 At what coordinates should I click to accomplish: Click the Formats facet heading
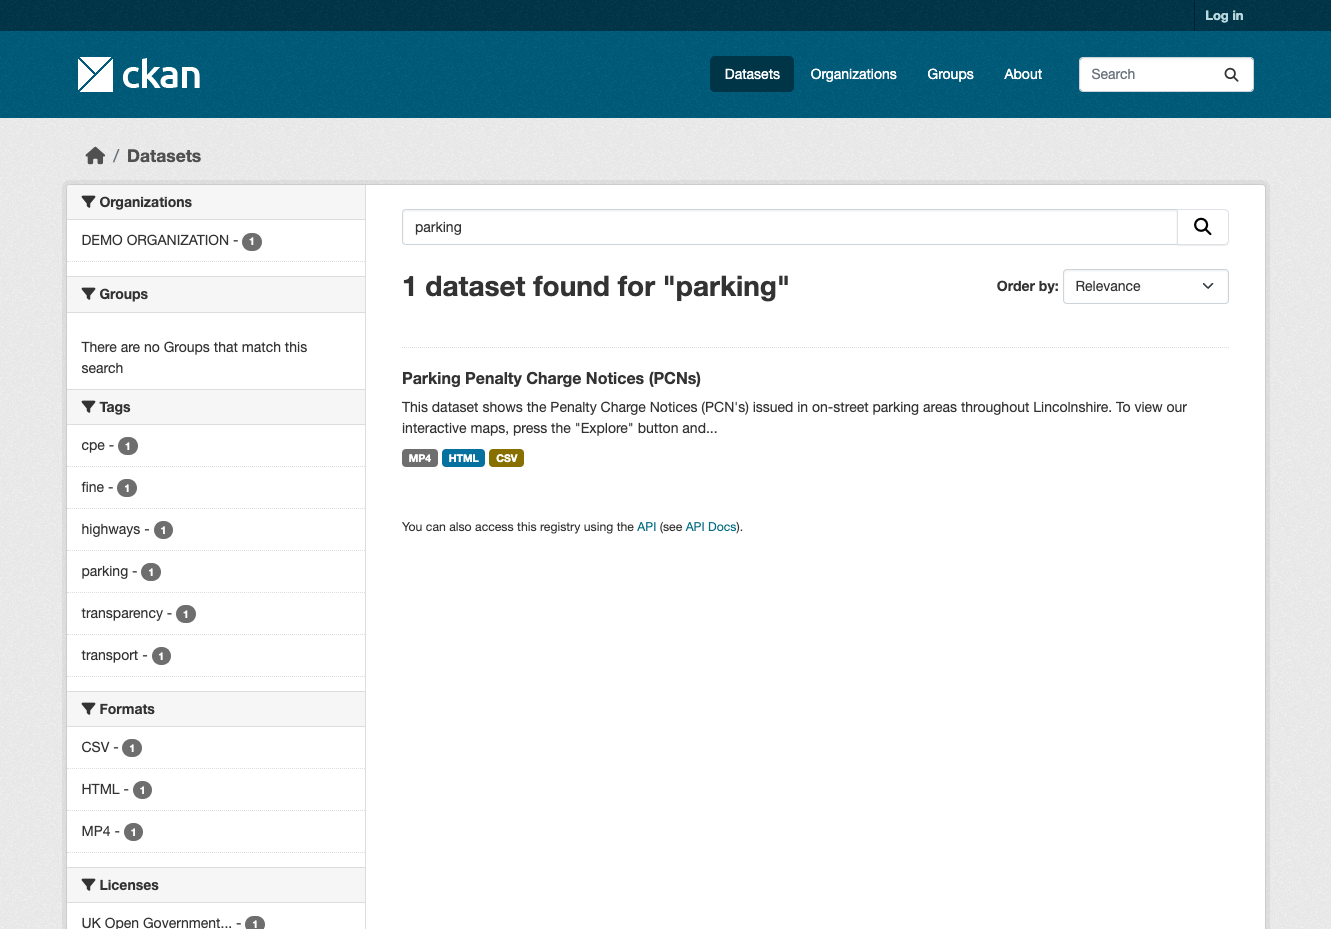(216, 709)
